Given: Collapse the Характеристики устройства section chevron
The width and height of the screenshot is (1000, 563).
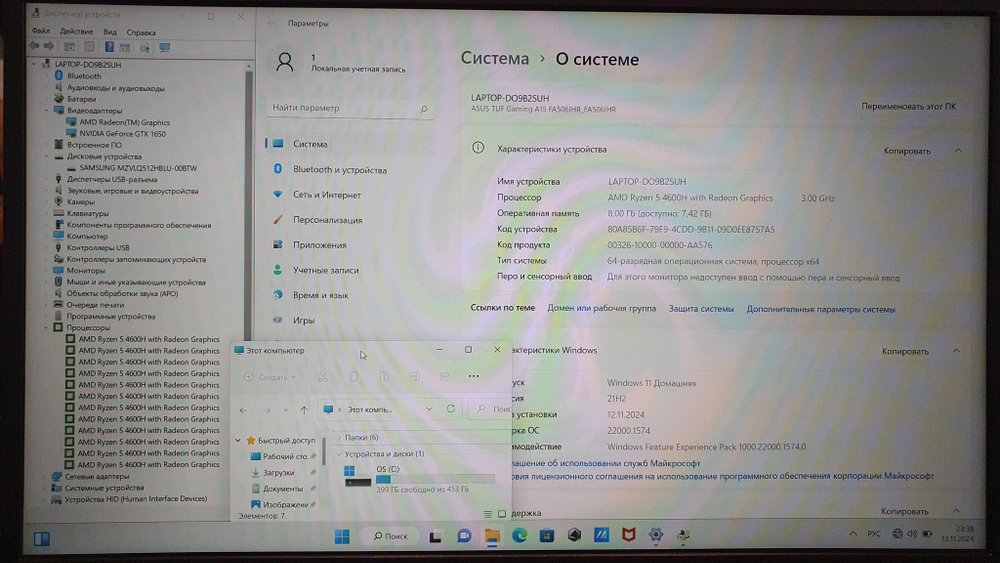Looking at the screenshot, I should (x=958, y=151).
